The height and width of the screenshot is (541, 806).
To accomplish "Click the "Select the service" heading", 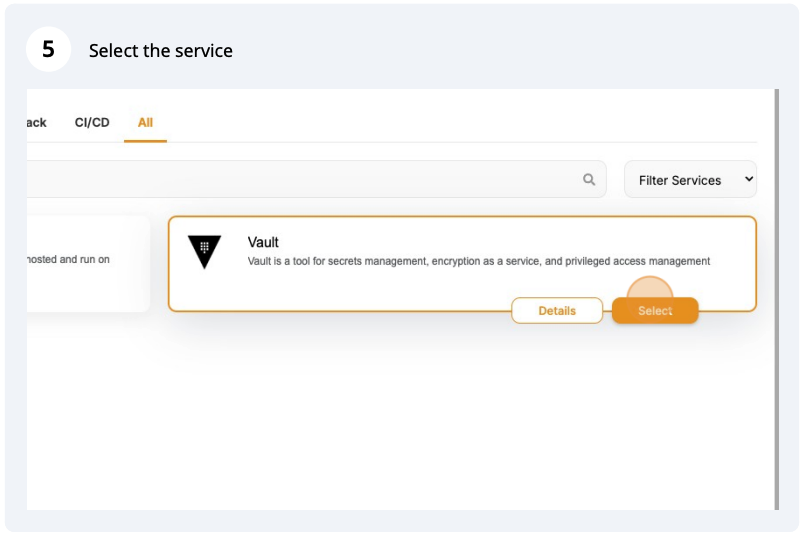I will pyautogui.click(x=160, y=51).
